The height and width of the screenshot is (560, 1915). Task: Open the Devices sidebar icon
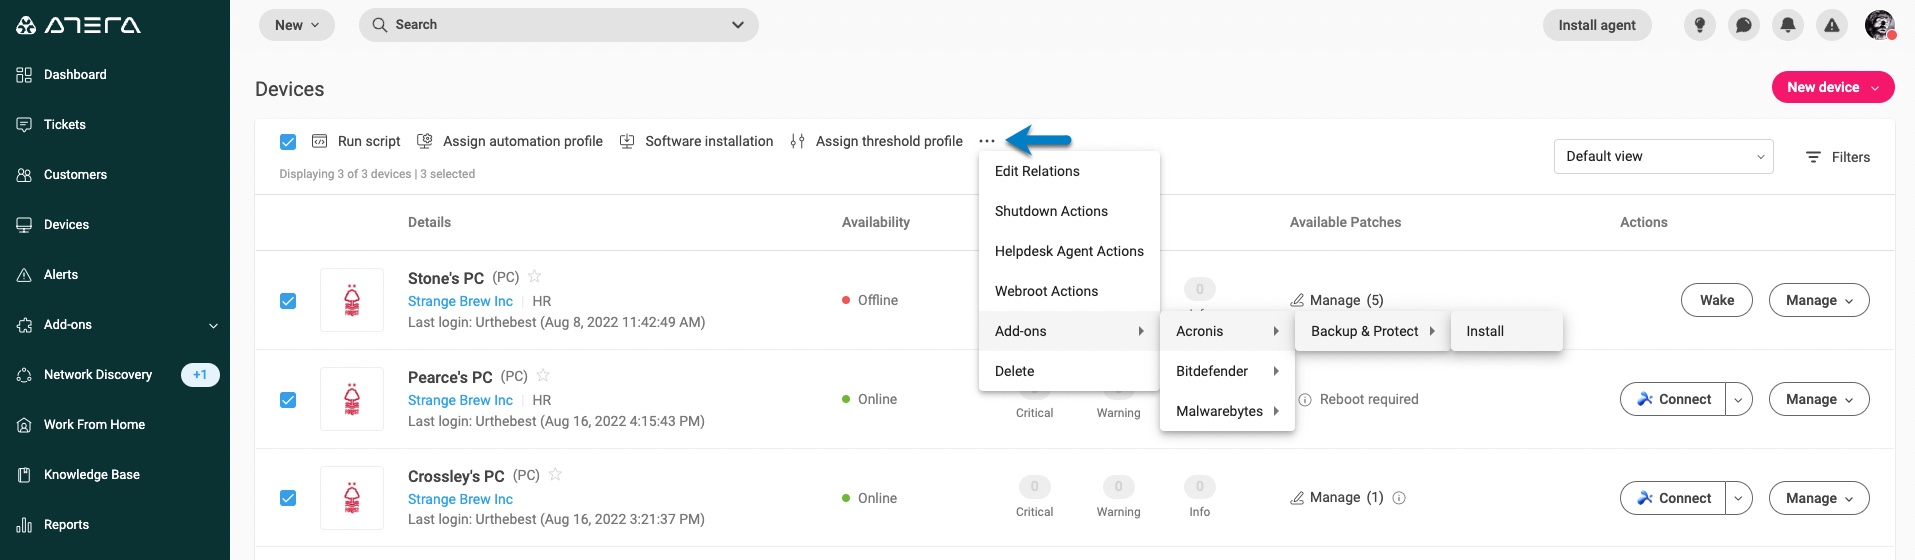[24, 225]
